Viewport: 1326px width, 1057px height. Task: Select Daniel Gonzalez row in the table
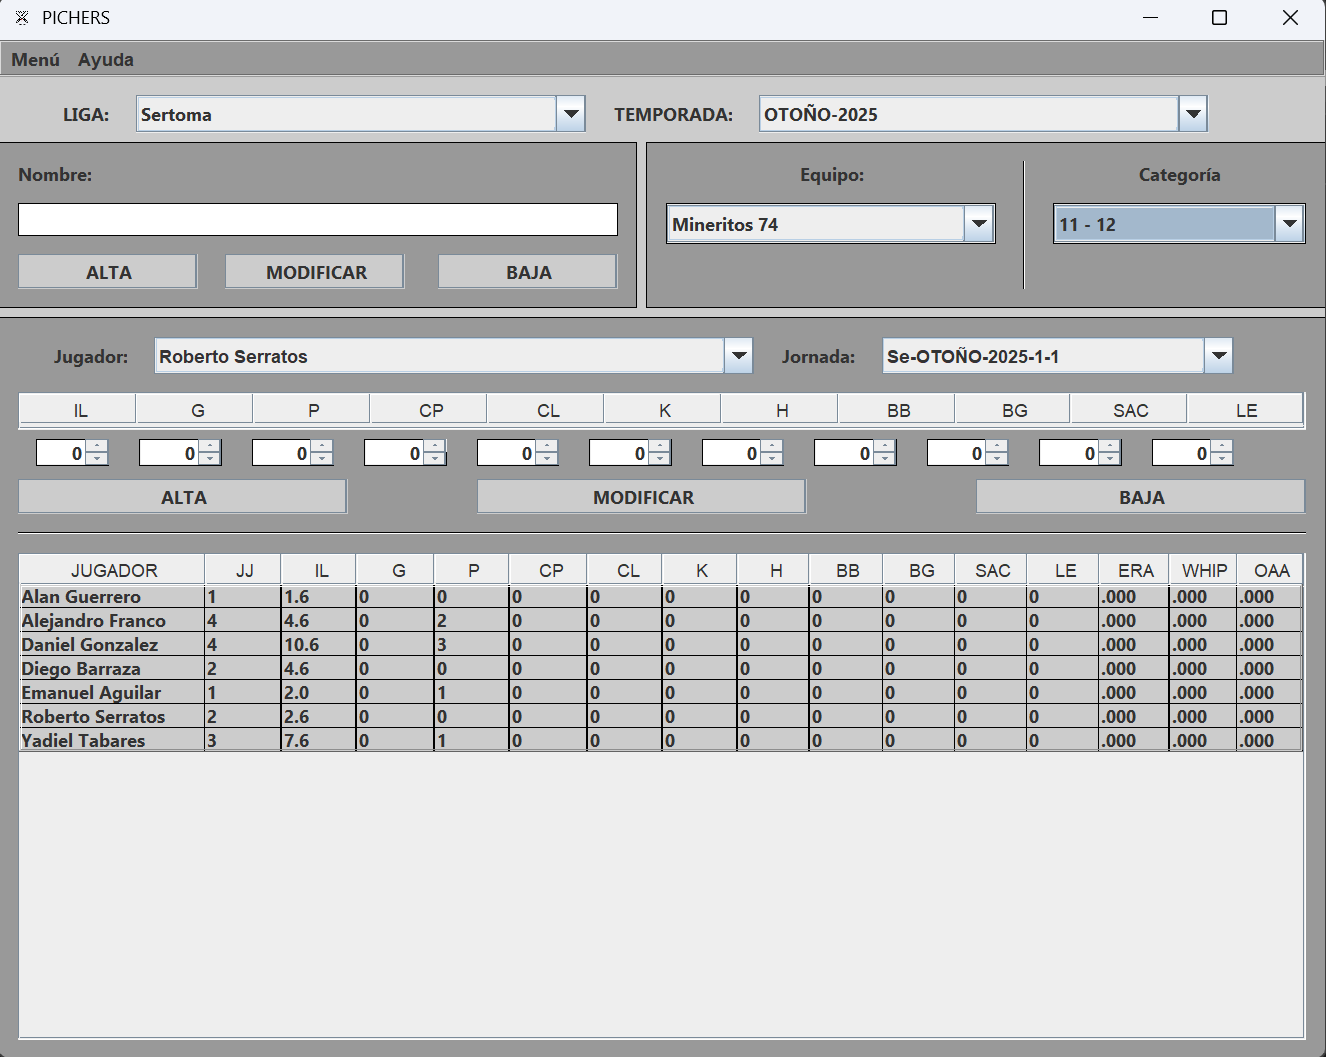90,645
